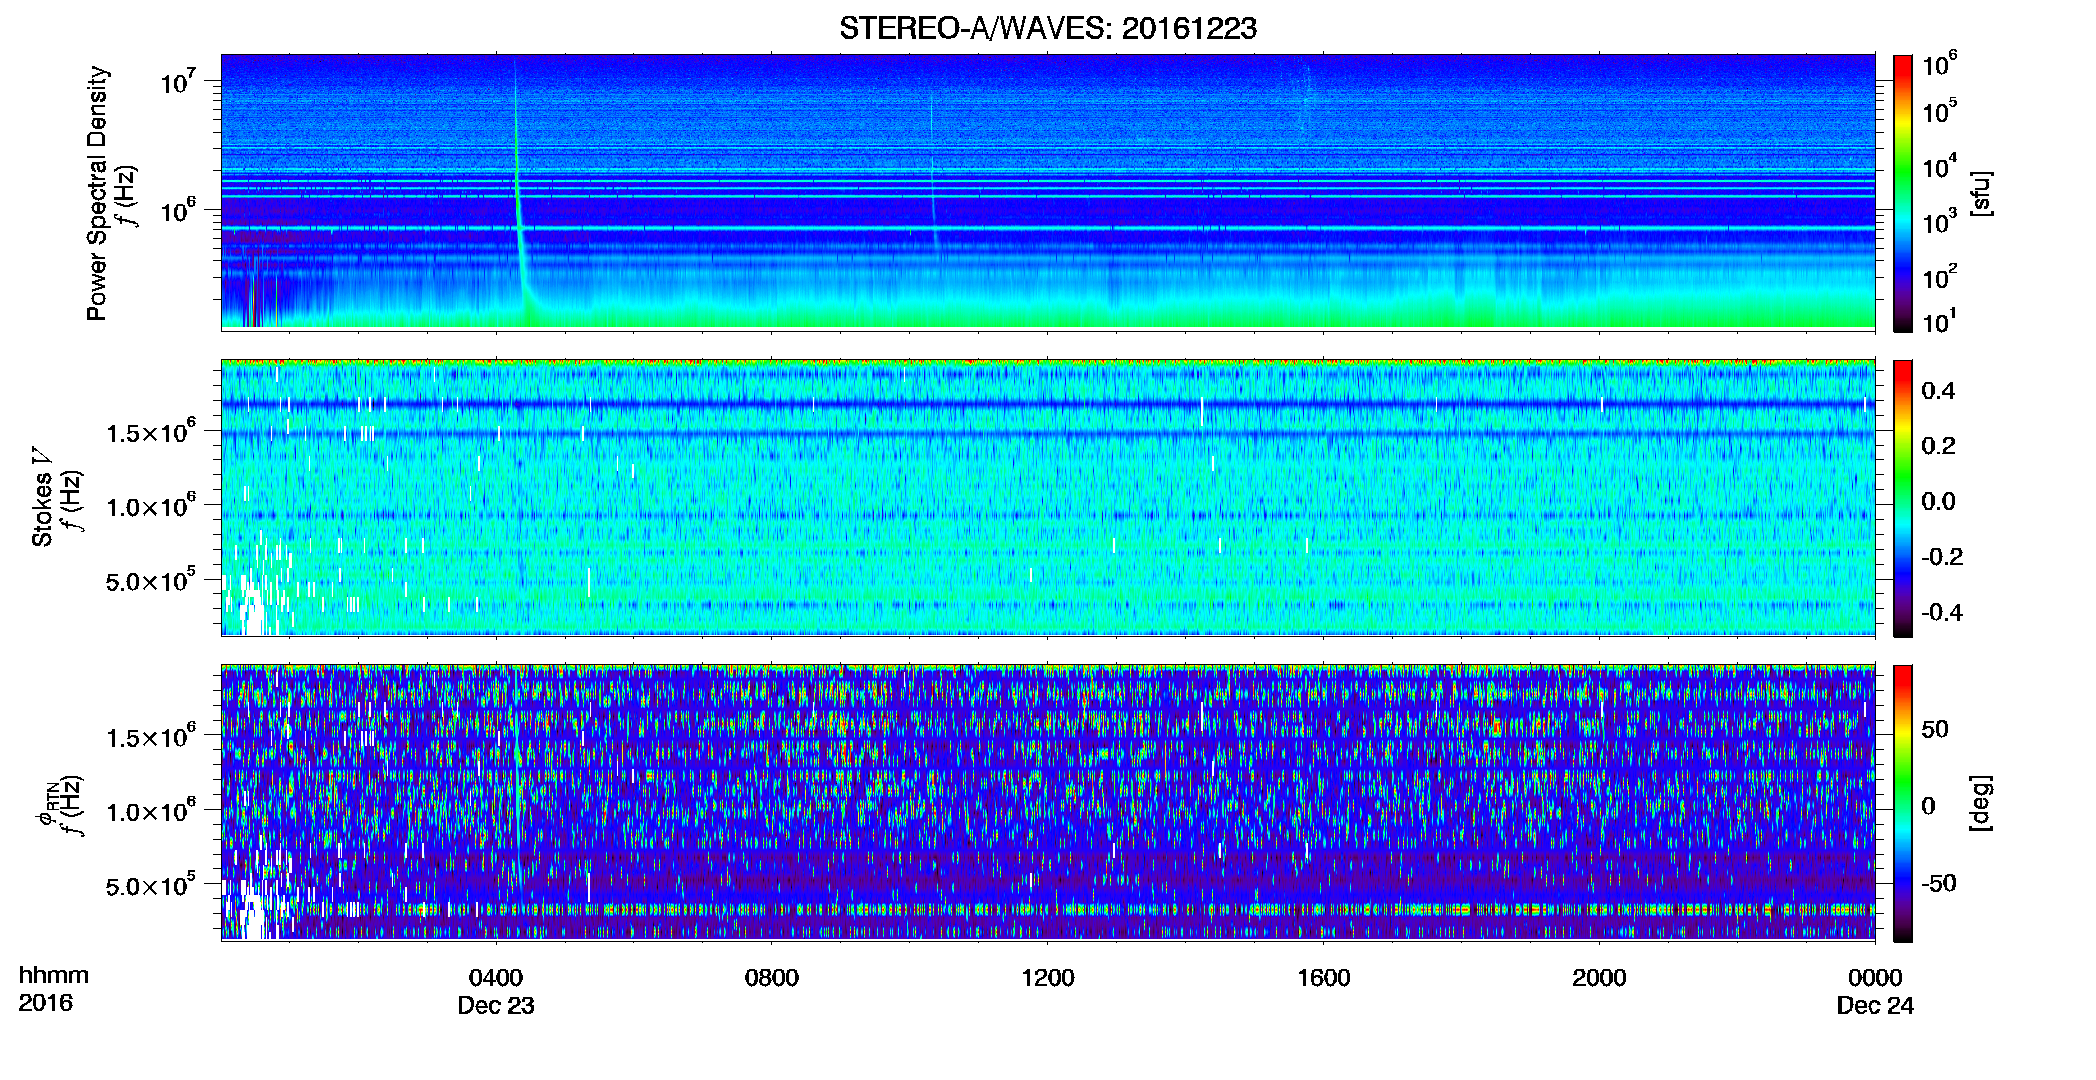Select the 0 label on degrees color bar
The image size is (2096, 1080).
pyautogui.click(x=1928, y=806)
